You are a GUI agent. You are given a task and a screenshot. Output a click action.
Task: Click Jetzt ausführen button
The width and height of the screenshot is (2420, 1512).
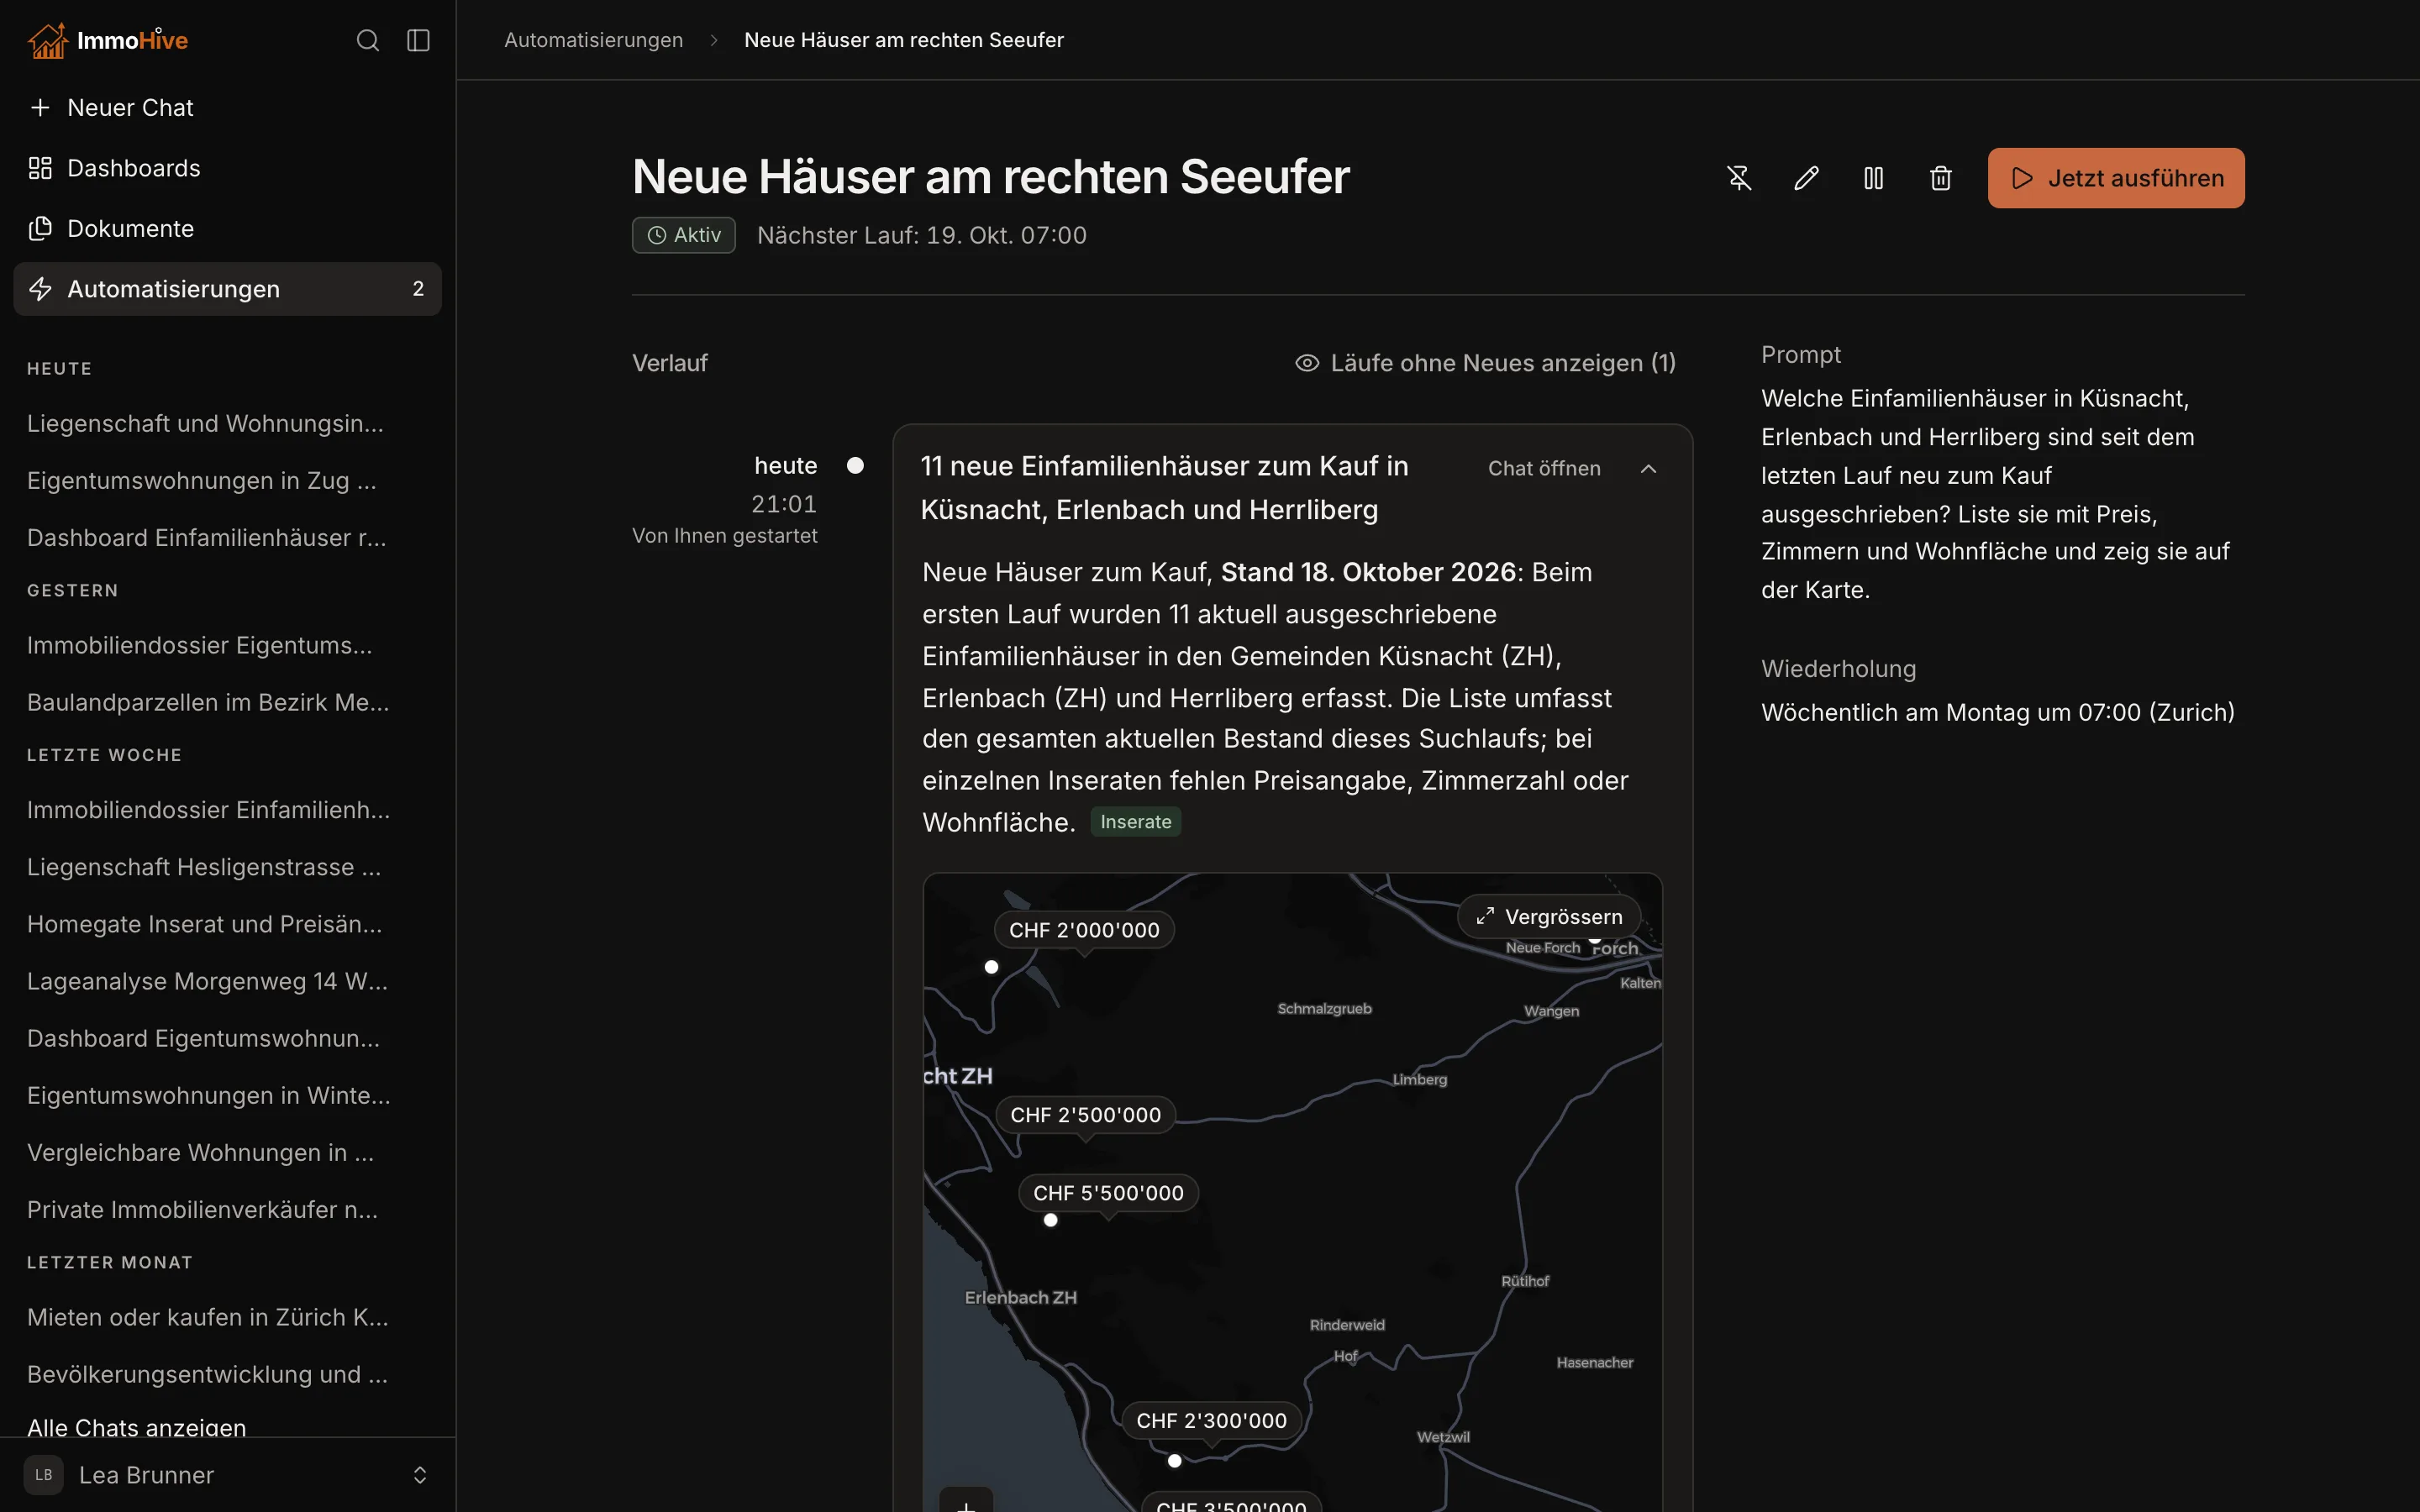[x=2116, y=178]
